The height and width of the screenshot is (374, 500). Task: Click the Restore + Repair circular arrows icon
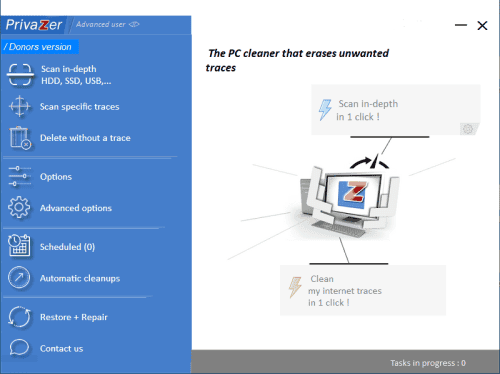point(19,316)
